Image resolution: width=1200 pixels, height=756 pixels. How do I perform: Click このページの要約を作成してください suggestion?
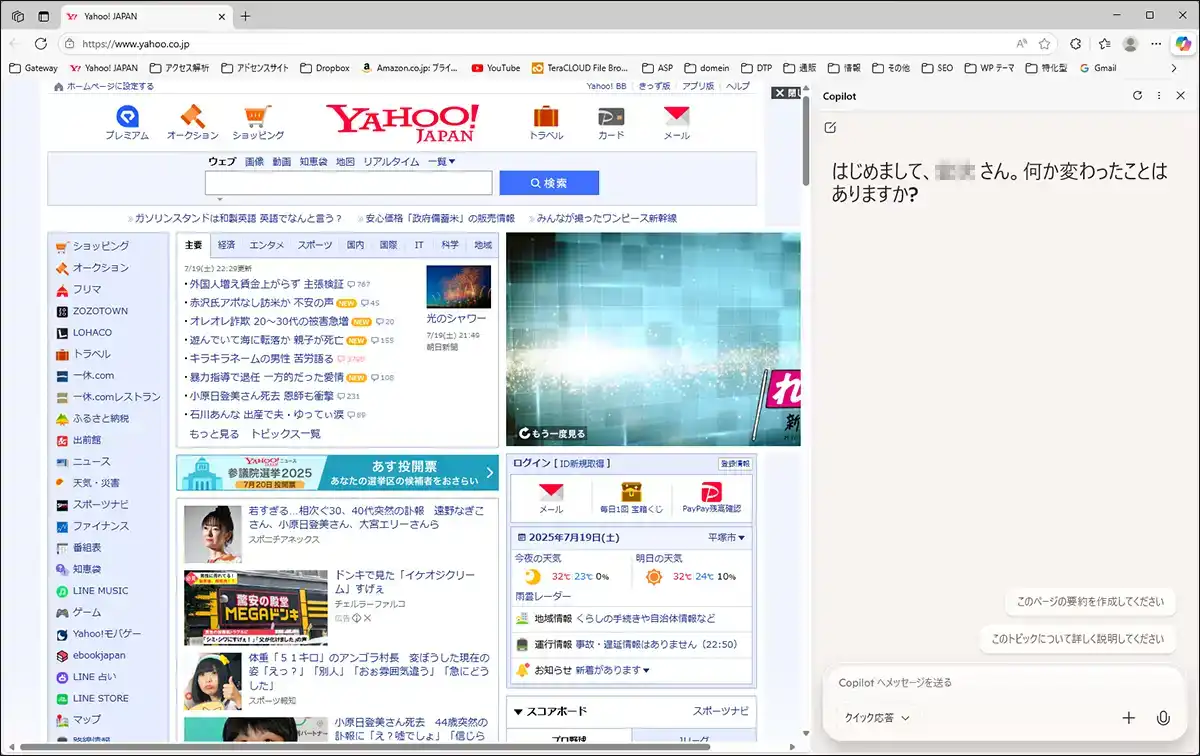pyautogui.click(x=1090, y=602)
